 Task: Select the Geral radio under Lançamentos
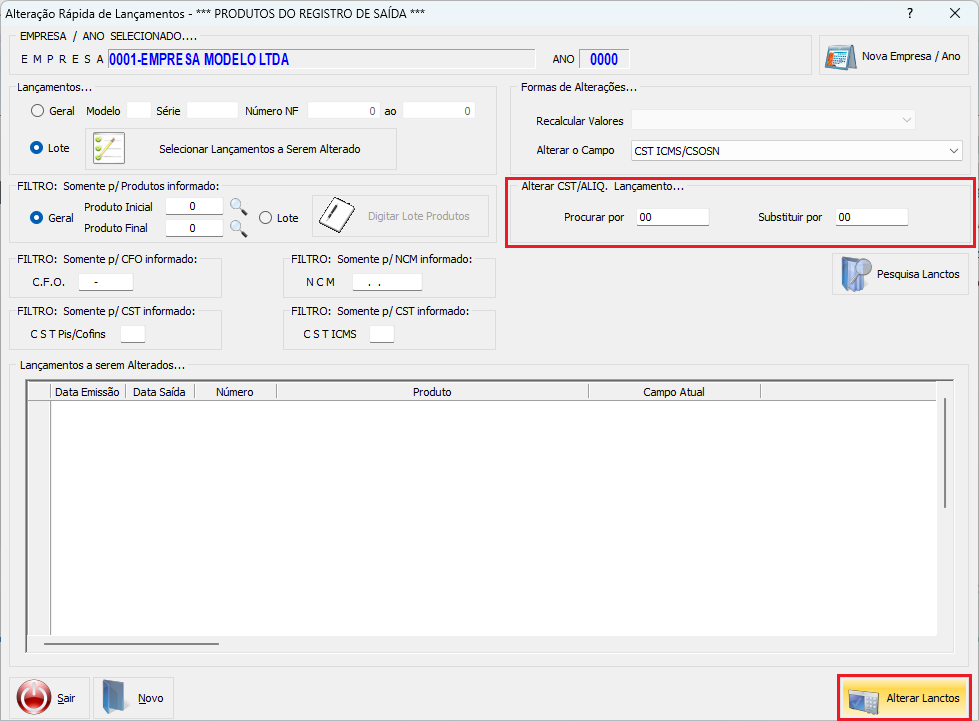coord(37,110)
